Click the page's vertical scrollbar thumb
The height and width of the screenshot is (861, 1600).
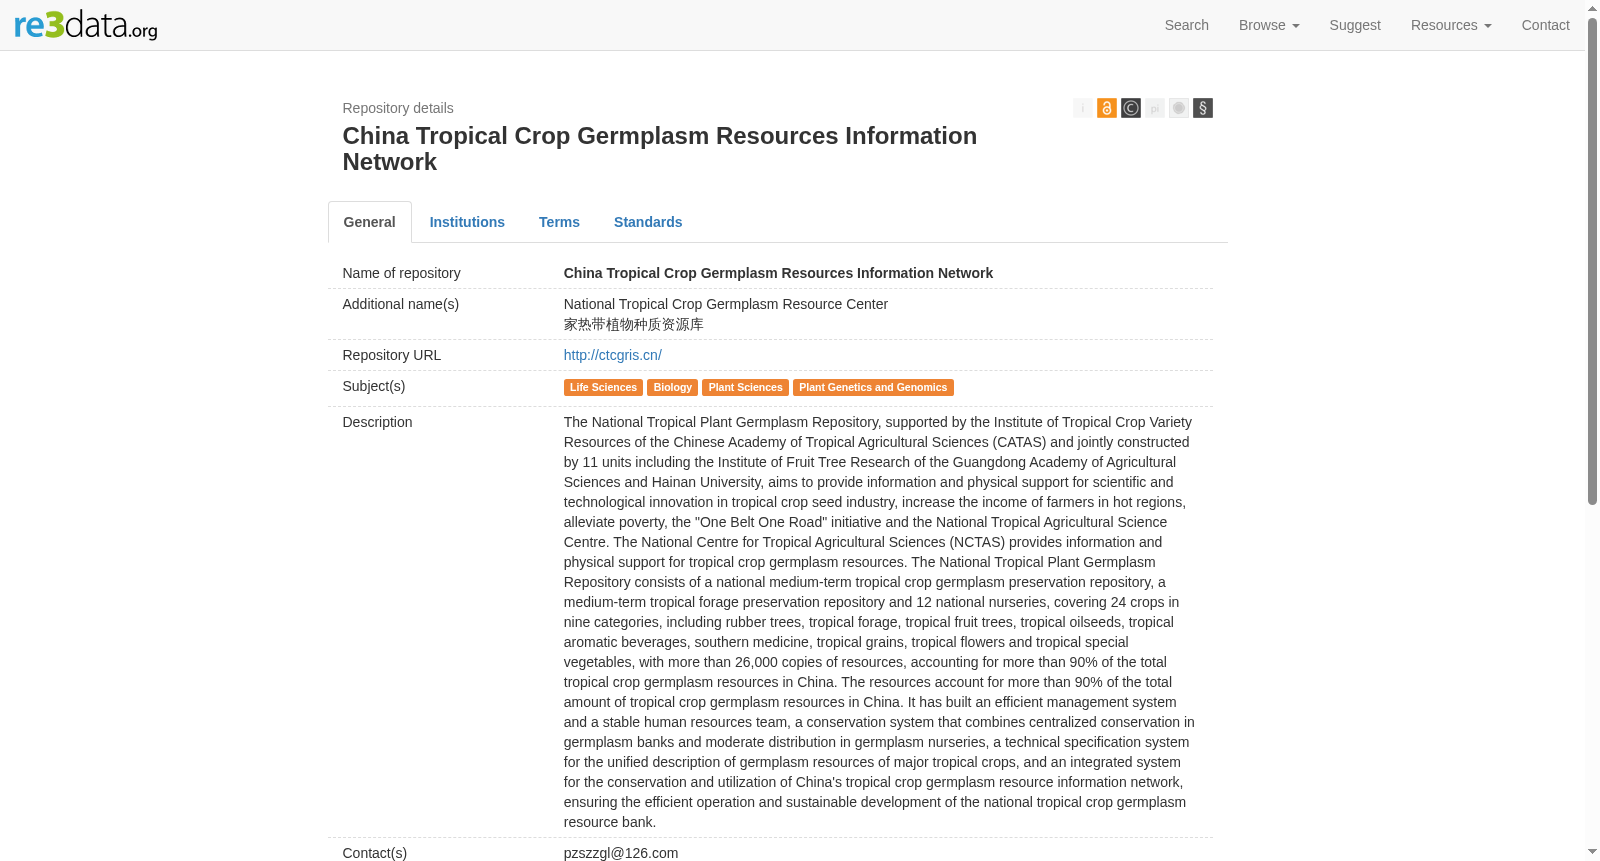pyautogui.click(x=1592, y=260)
